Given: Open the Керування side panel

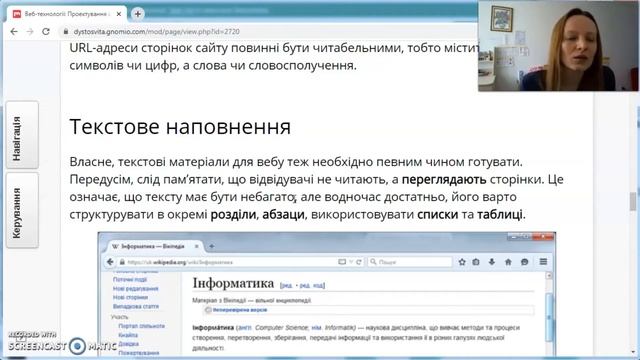Looking at the screenshot, I should (22, 210).
